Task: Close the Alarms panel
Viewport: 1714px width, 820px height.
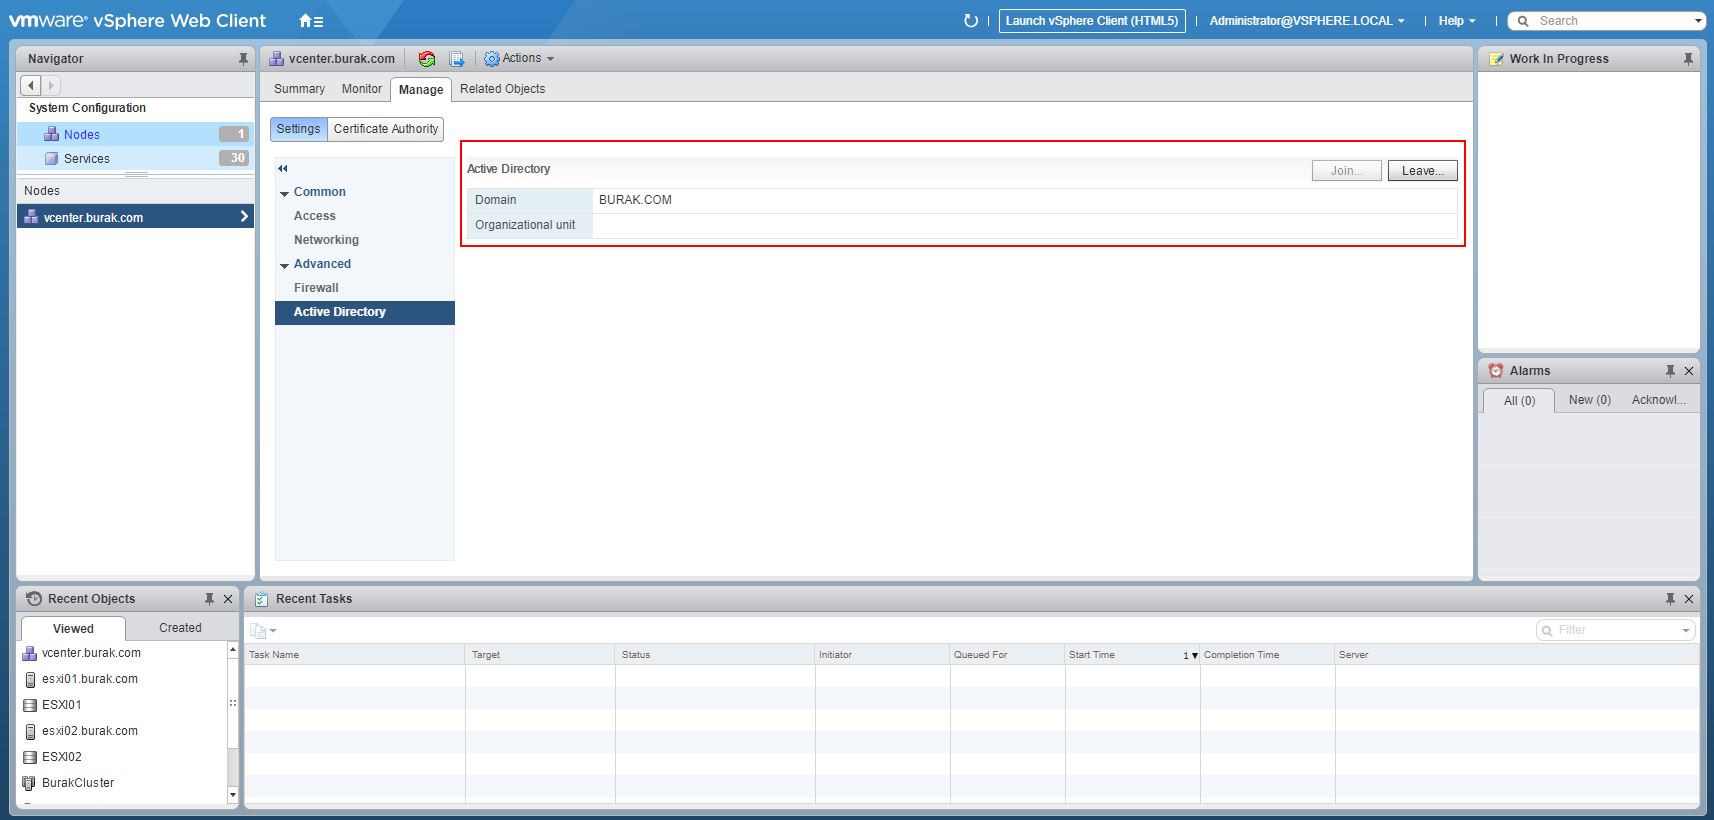Action: click(x=1689, y=371)
